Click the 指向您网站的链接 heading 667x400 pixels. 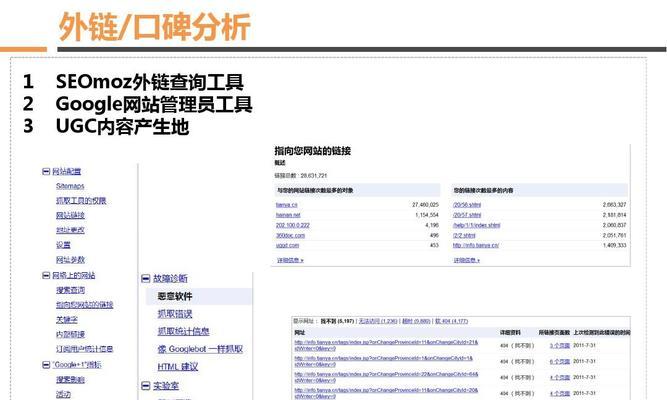pos(313,151)
